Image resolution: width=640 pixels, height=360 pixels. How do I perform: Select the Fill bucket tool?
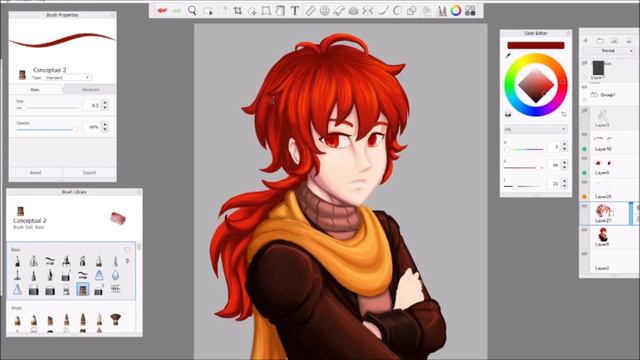[280, 11]
